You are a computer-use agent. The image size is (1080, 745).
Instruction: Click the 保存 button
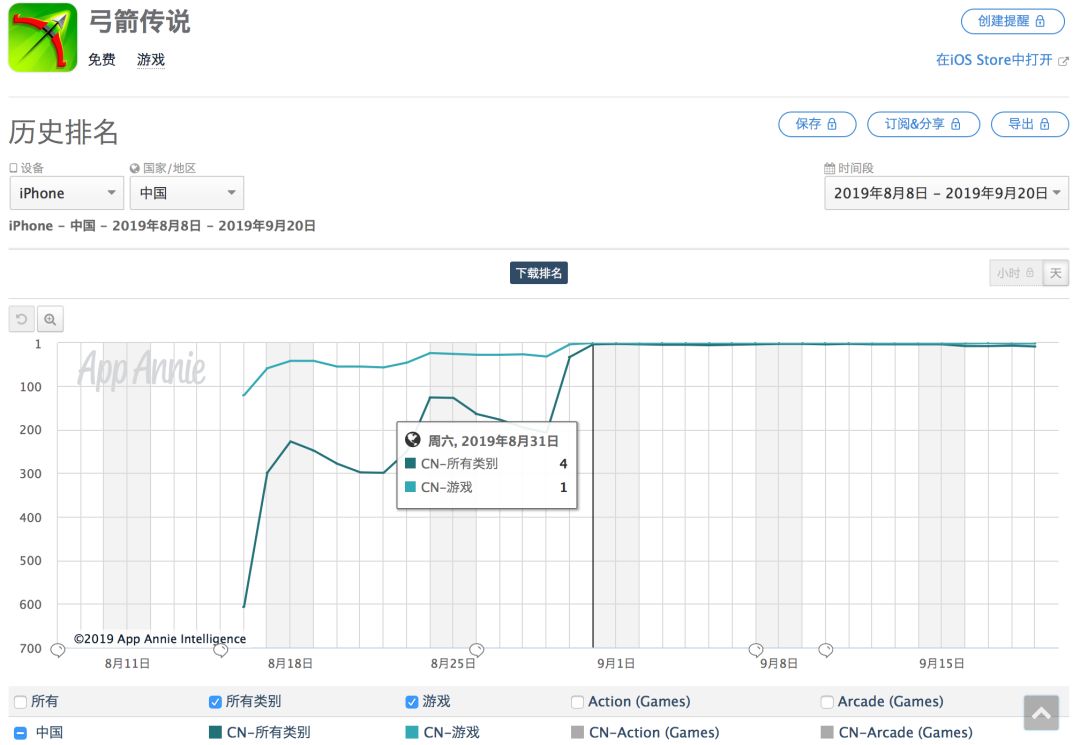pos(817,124)
